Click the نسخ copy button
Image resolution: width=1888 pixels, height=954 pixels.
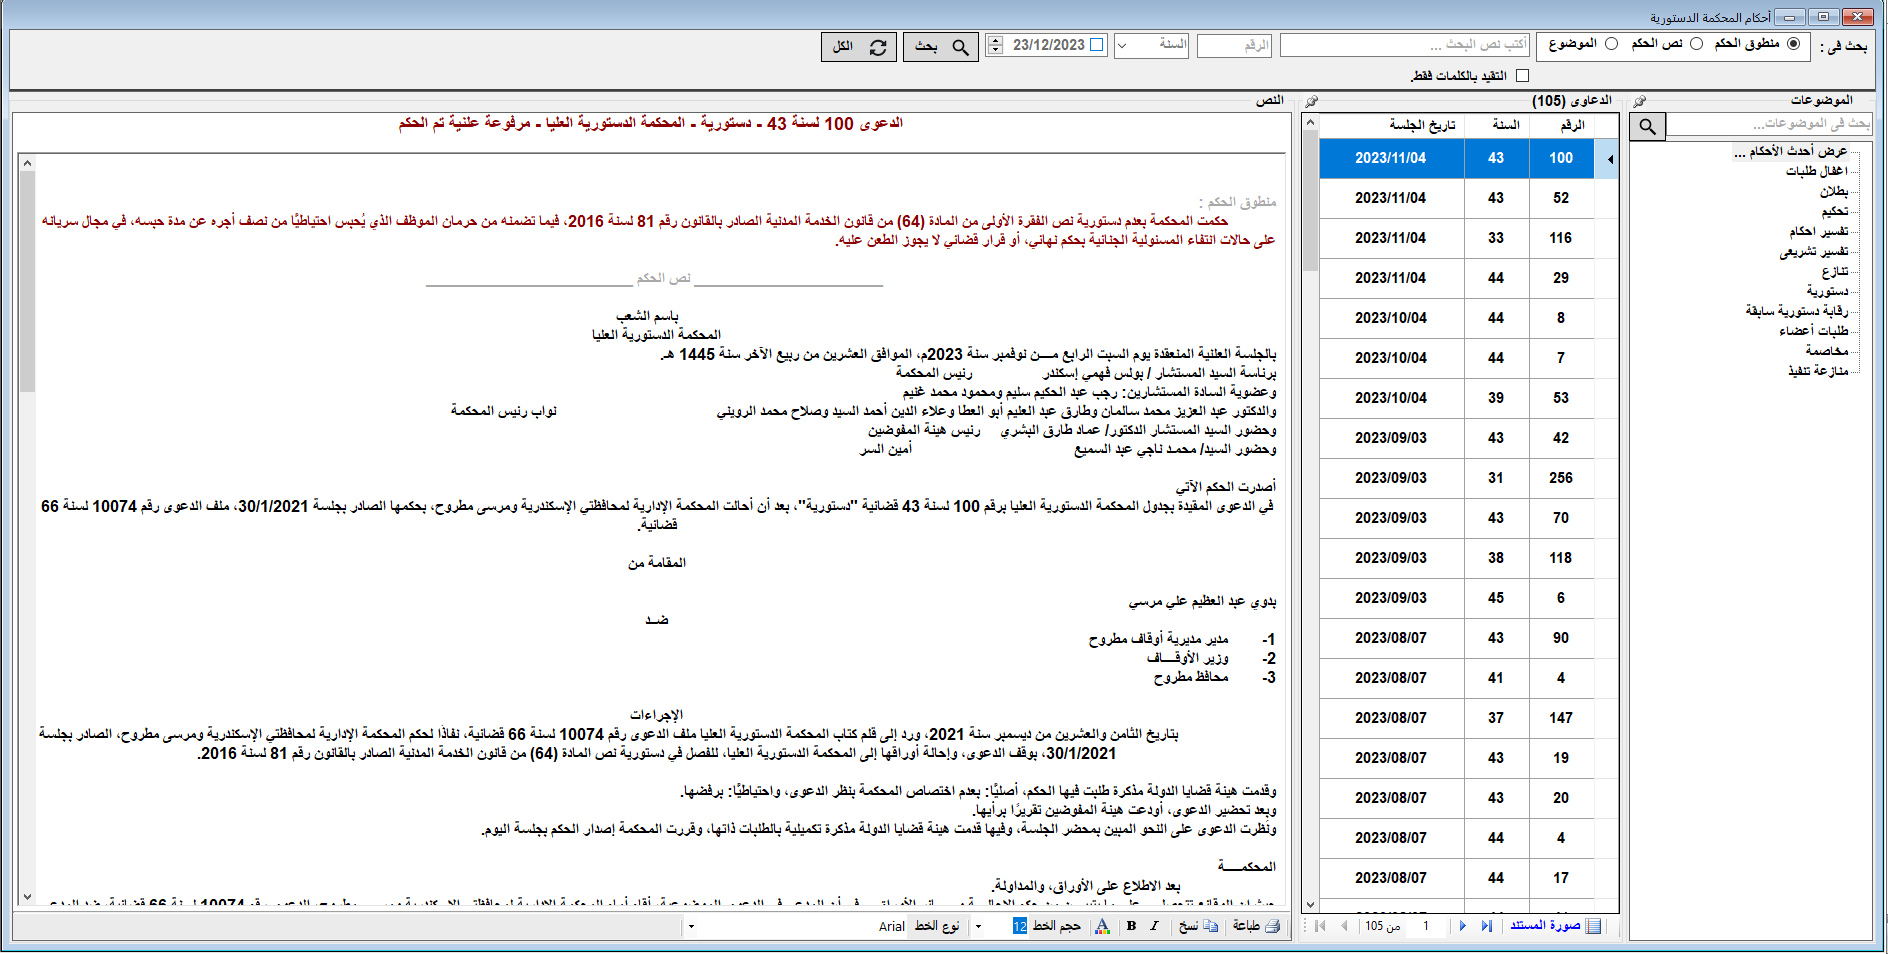click(x=1198, y=926)
